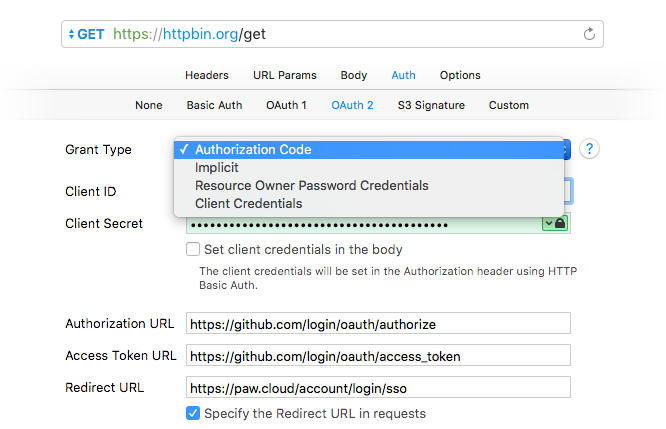Click the Authorization URL label

[x=120, y=324]
